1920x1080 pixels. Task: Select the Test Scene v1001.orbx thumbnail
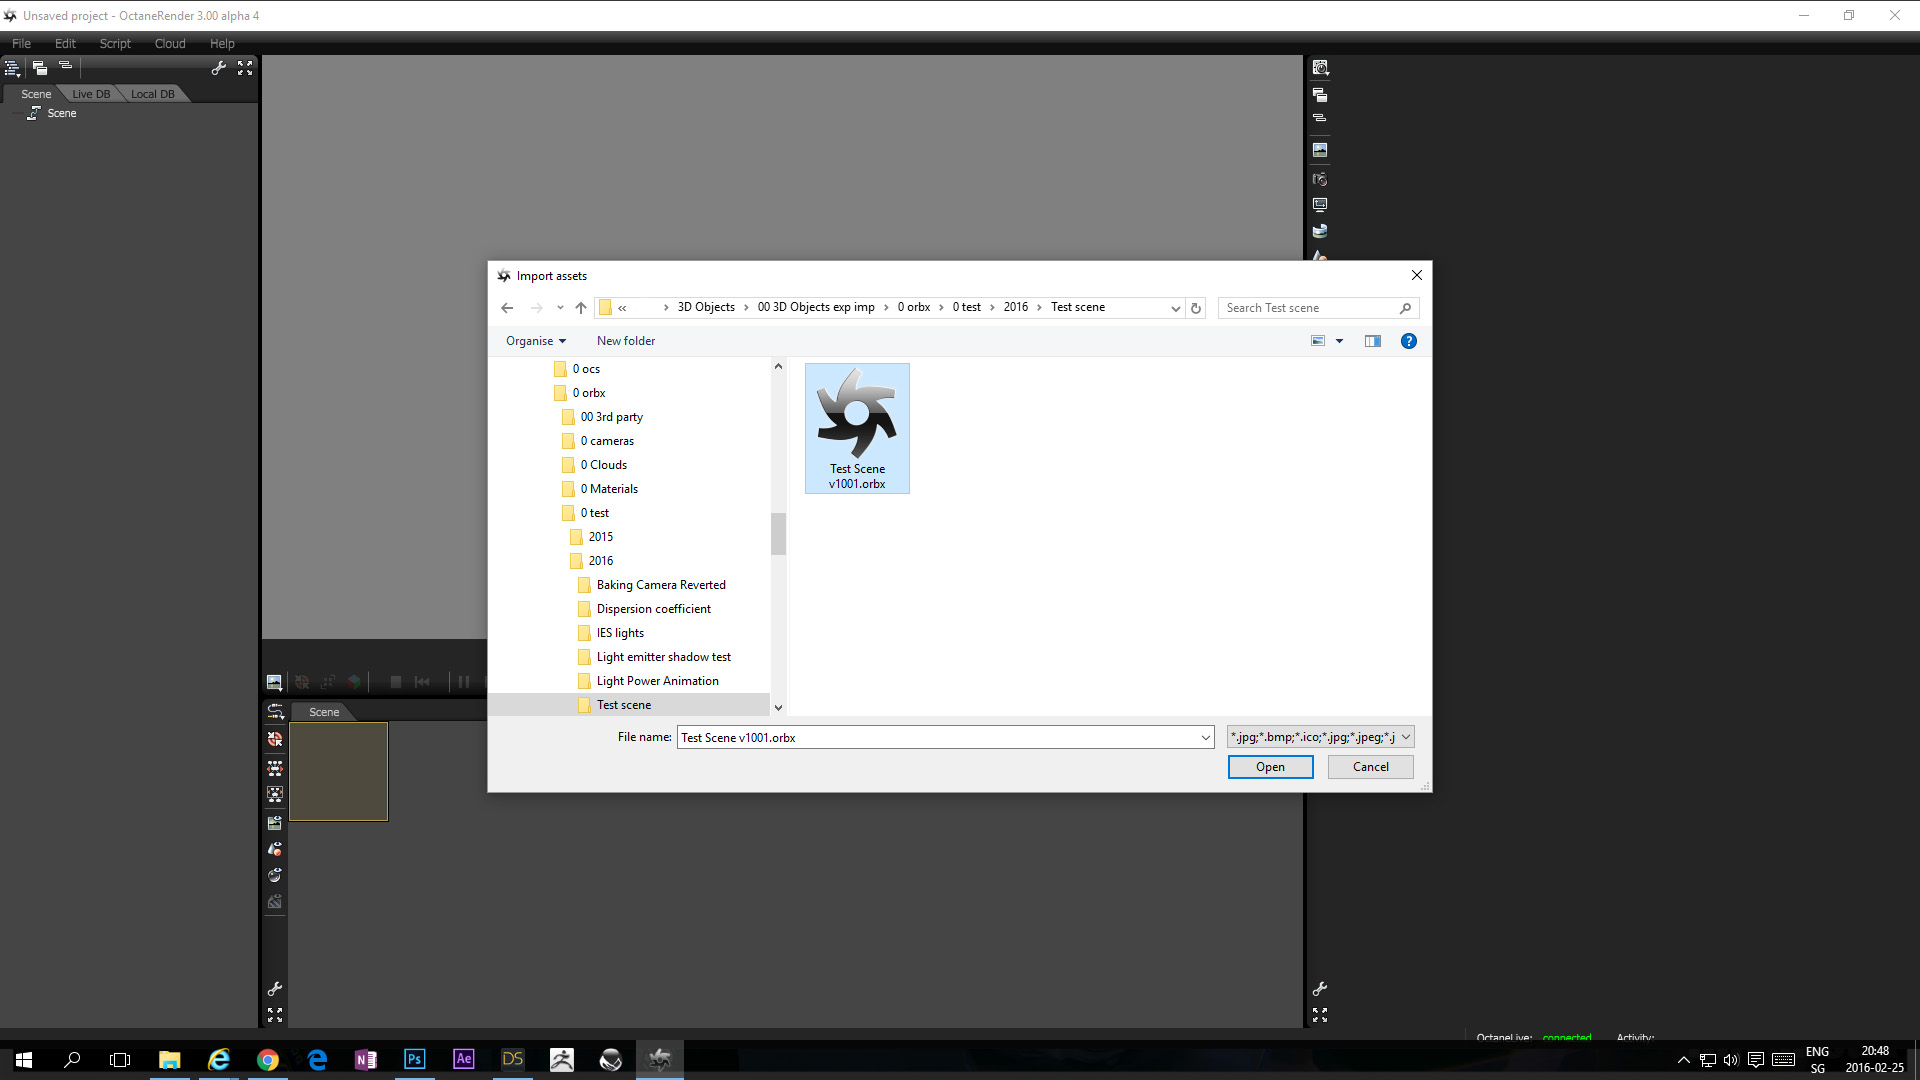[857, 428]
